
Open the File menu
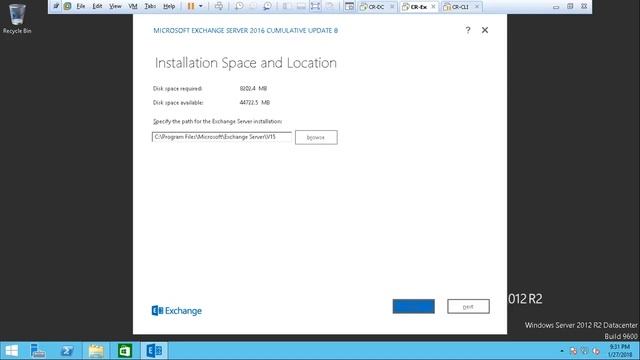coord(81,6)
